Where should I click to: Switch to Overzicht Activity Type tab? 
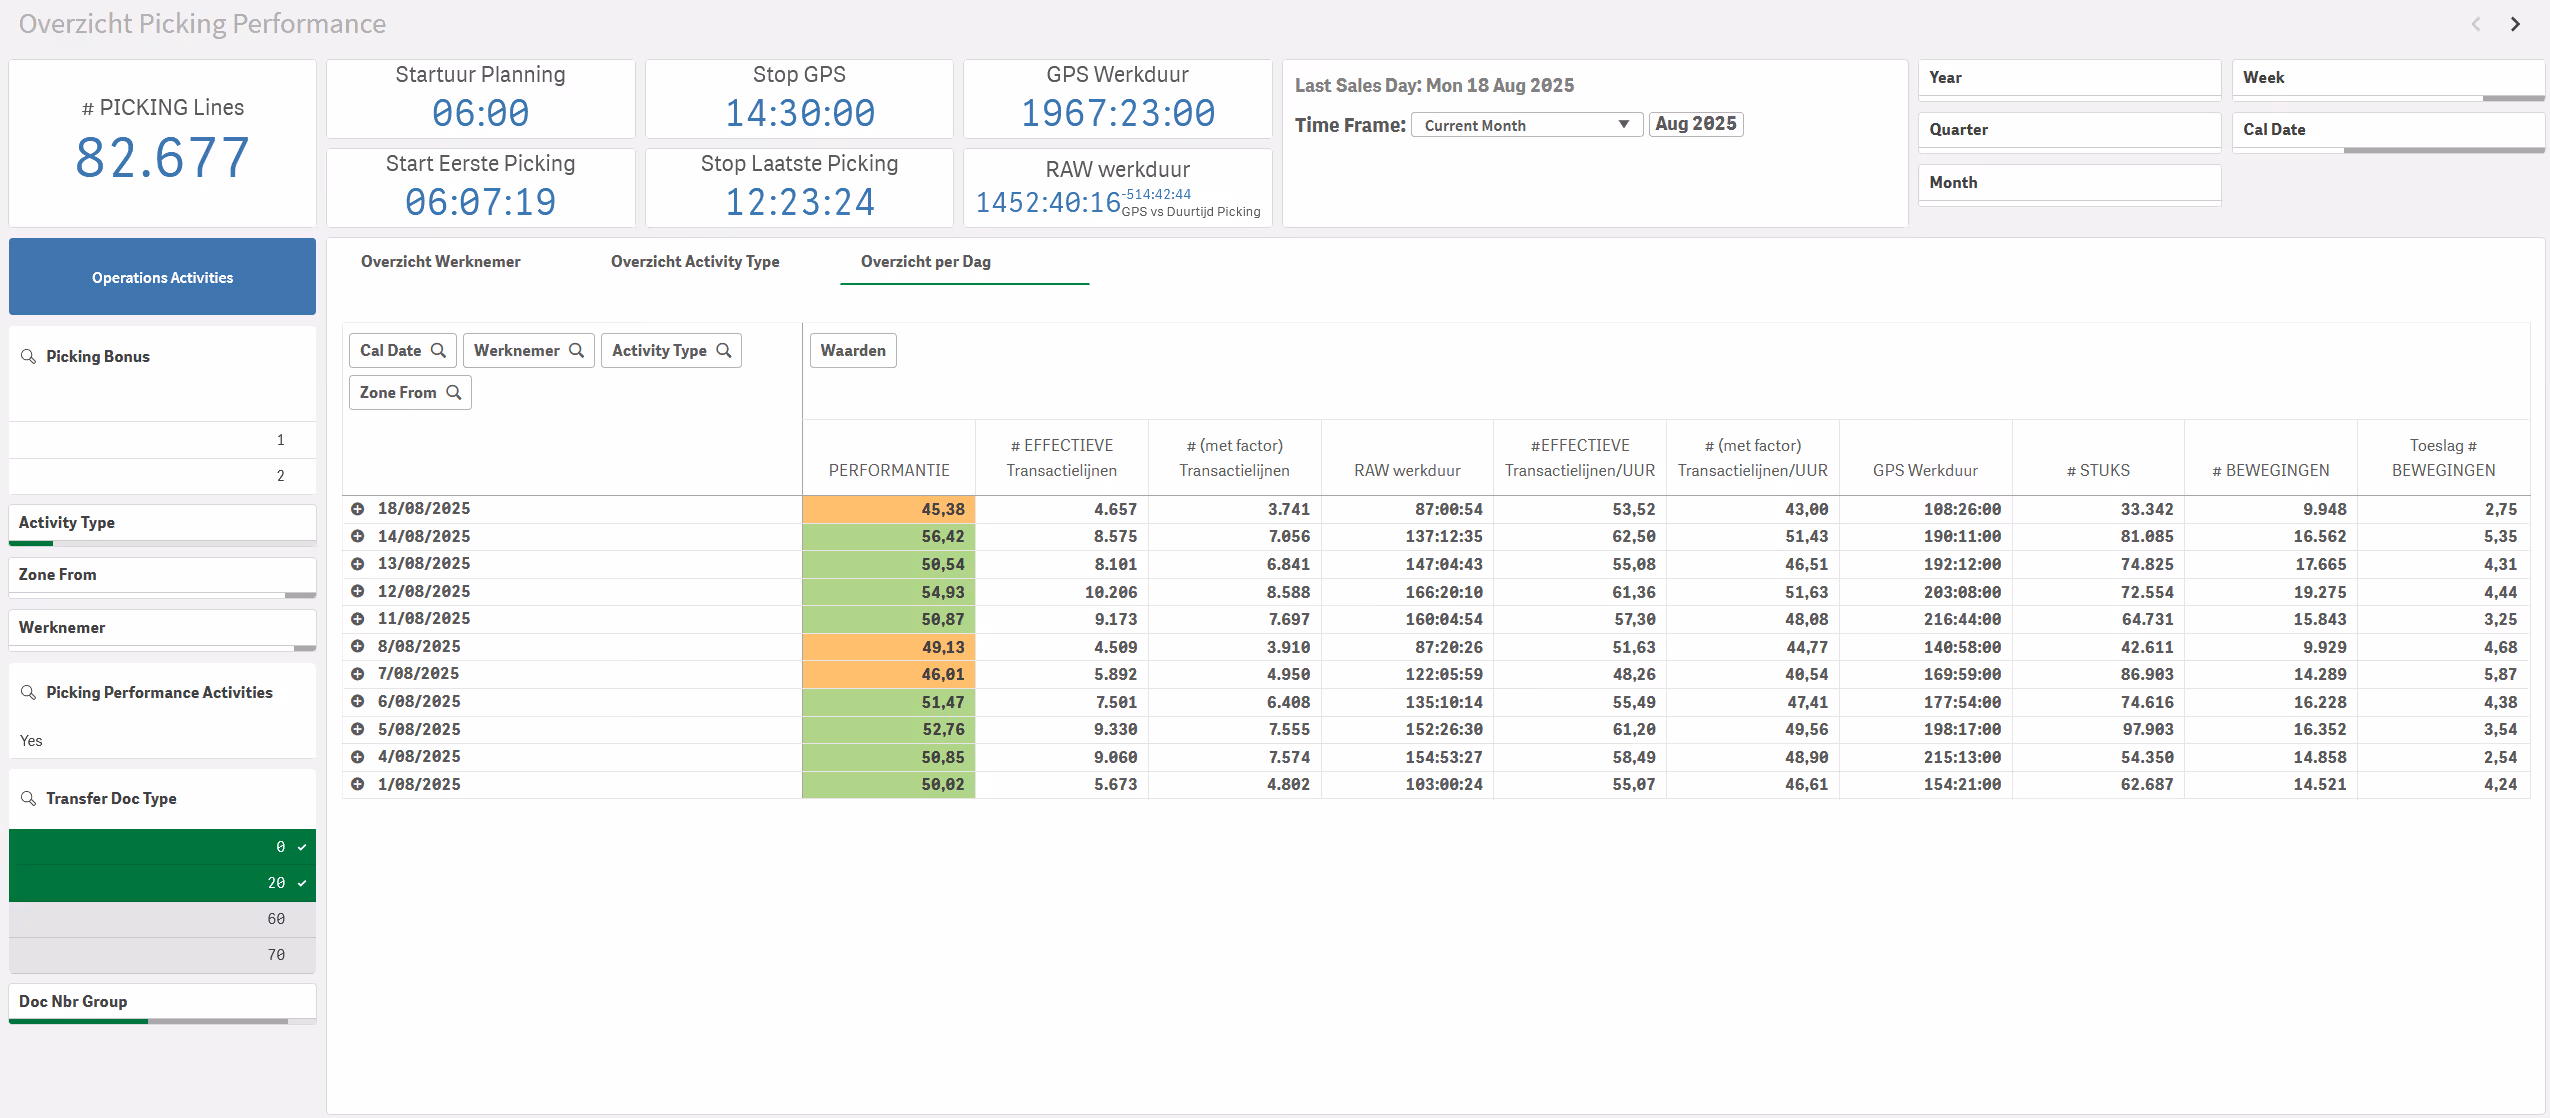tap(695, 262)
